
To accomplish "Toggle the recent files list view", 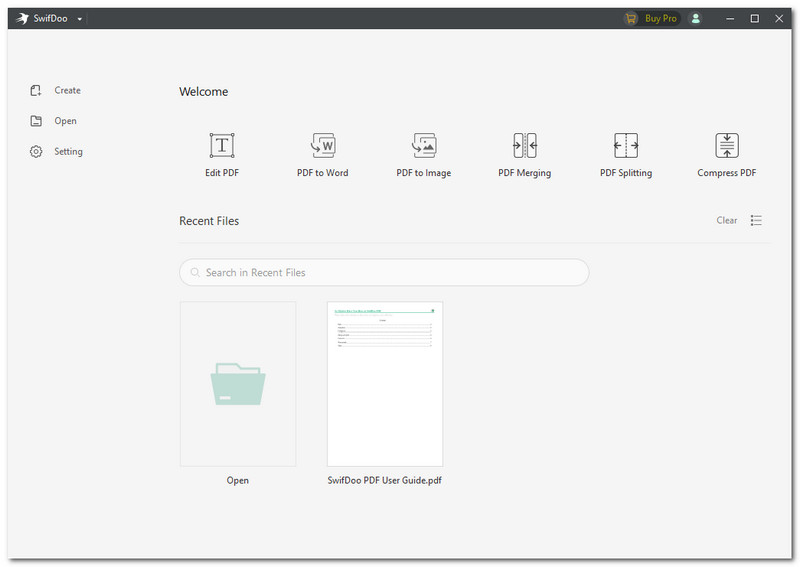I will [756, 220].
